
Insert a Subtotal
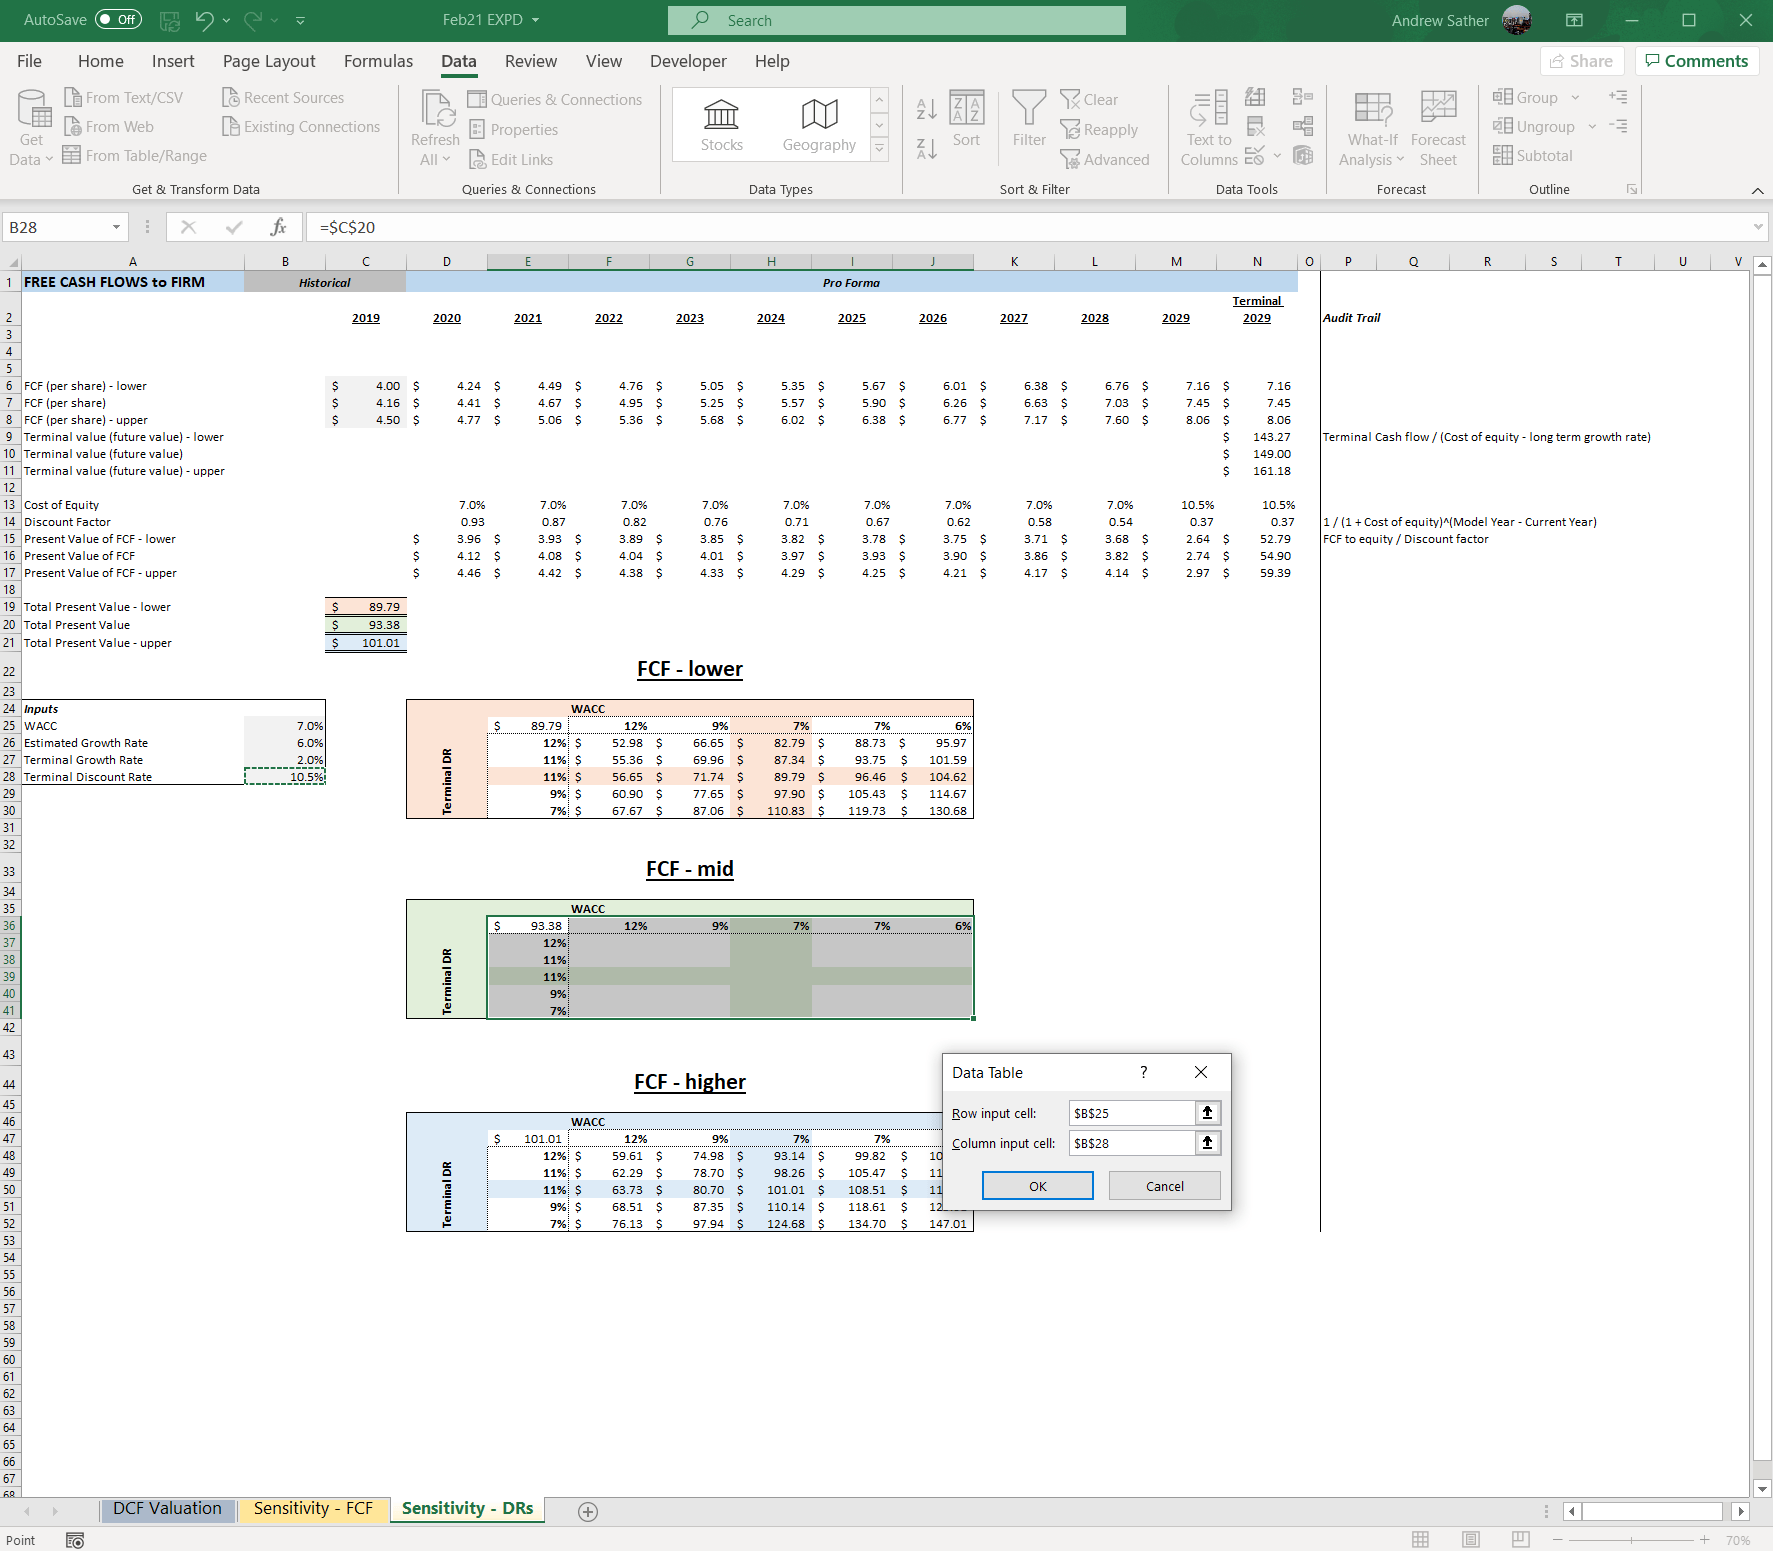1533,155
